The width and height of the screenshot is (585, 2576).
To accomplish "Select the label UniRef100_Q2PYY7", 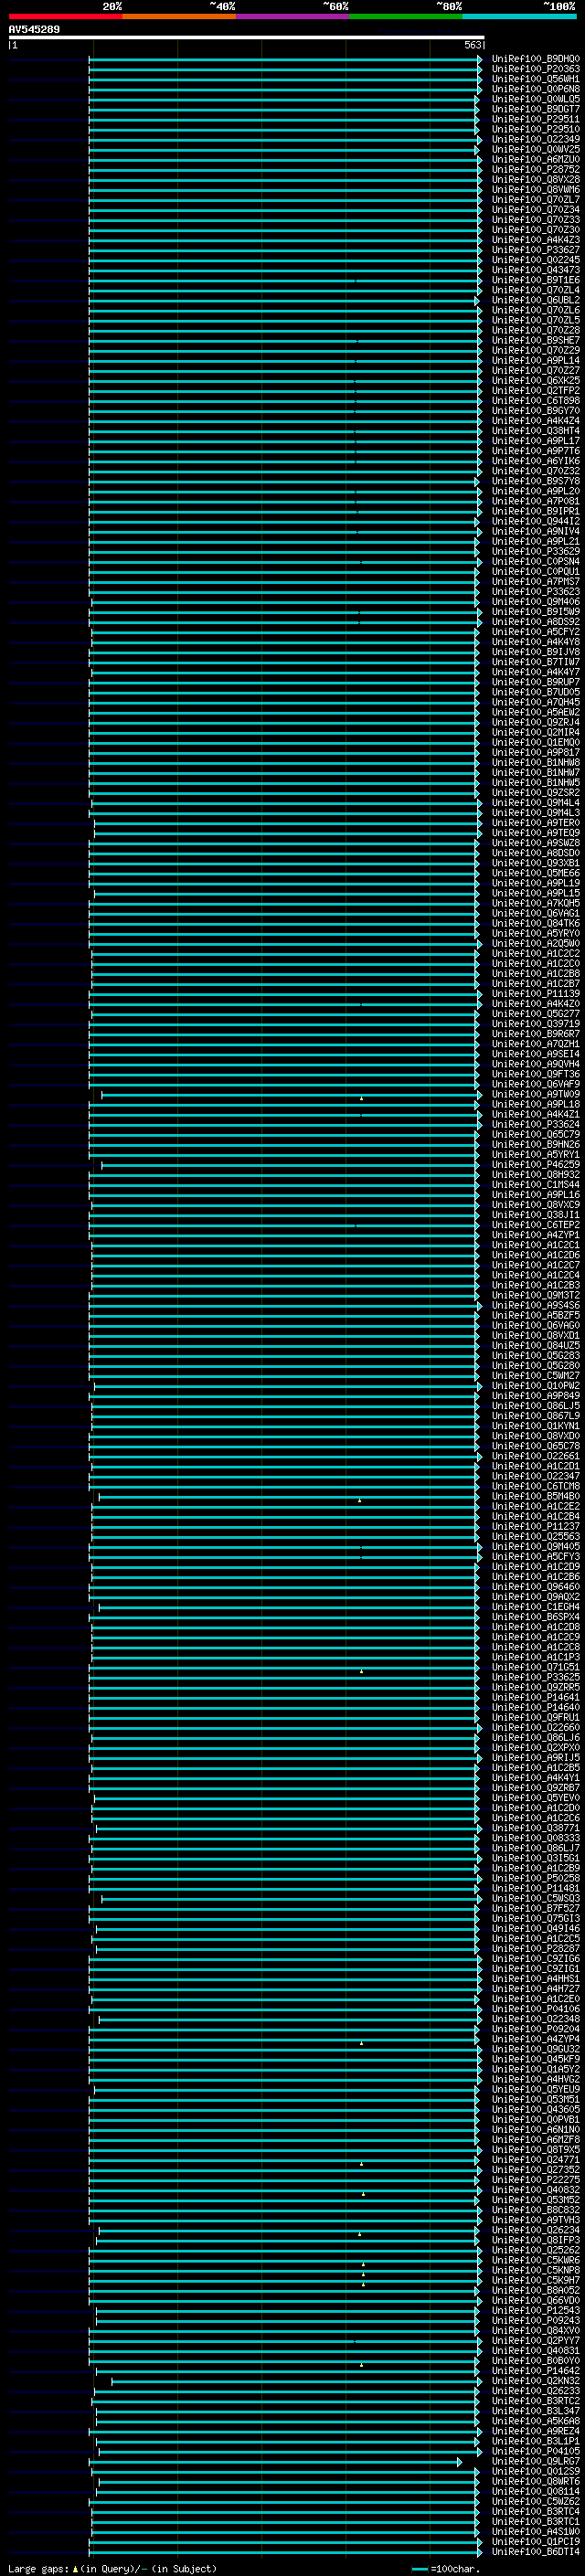I will point(535,2340).
